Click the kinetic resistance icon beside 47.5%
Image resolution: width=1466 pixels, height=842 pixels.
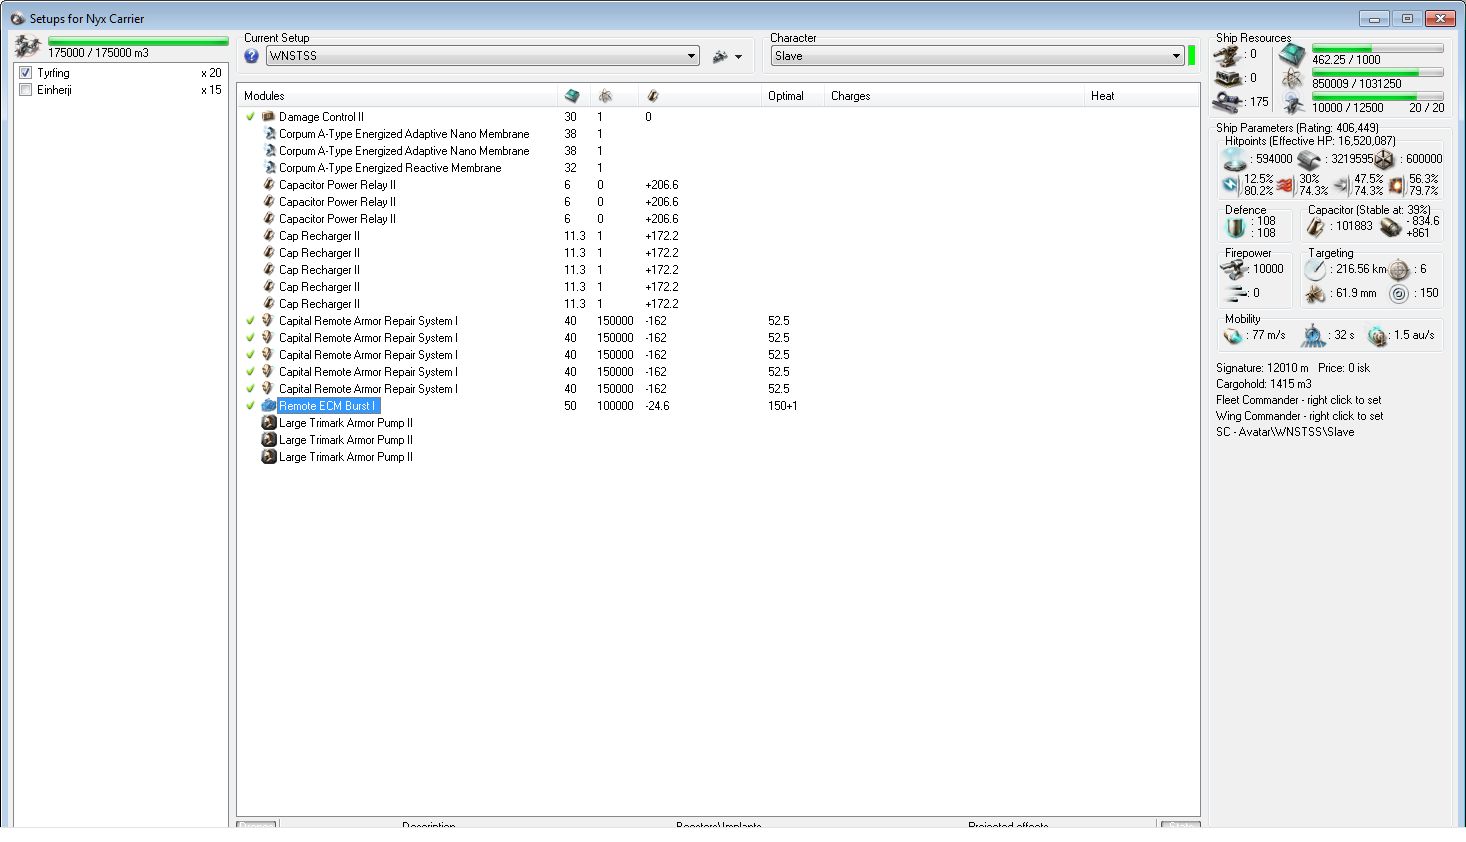[x=1341, y=185]
